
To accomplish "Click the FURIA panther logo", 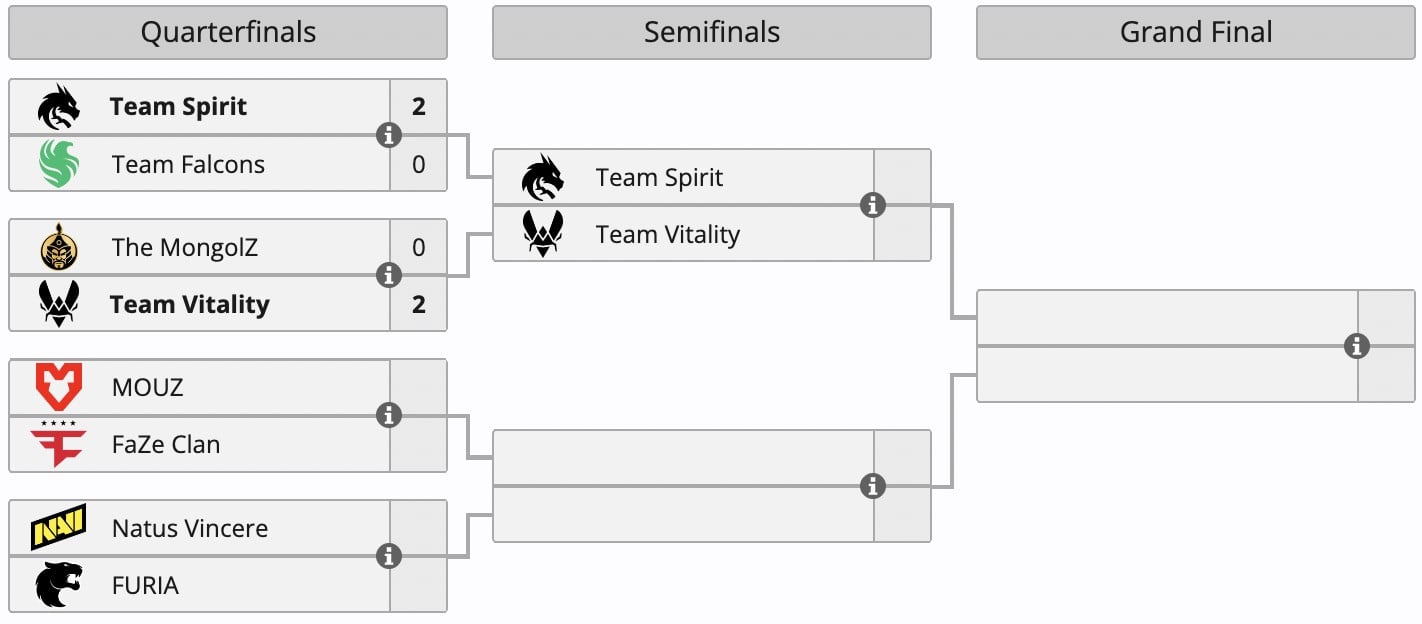I will click(59, 584).
